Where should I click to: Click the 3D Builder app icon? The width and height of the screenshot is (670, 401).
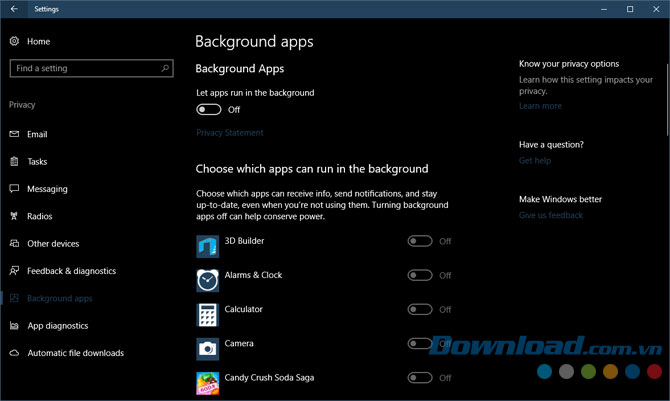(208, 247)
